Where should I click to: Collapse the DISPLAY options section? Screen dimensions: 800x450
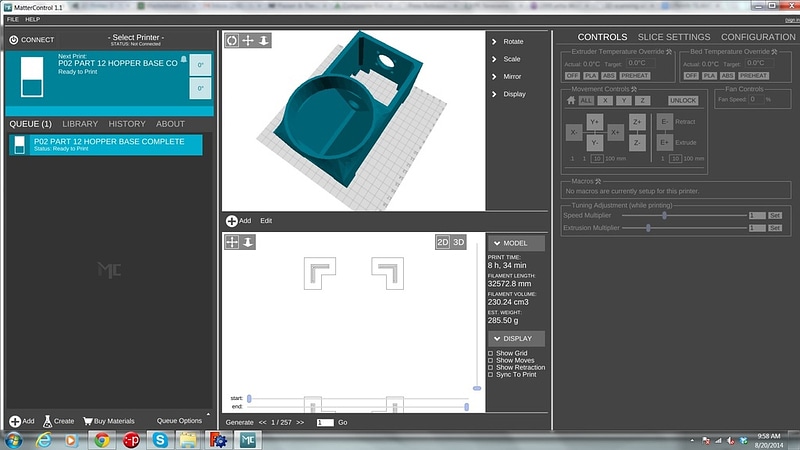[516, 339]
